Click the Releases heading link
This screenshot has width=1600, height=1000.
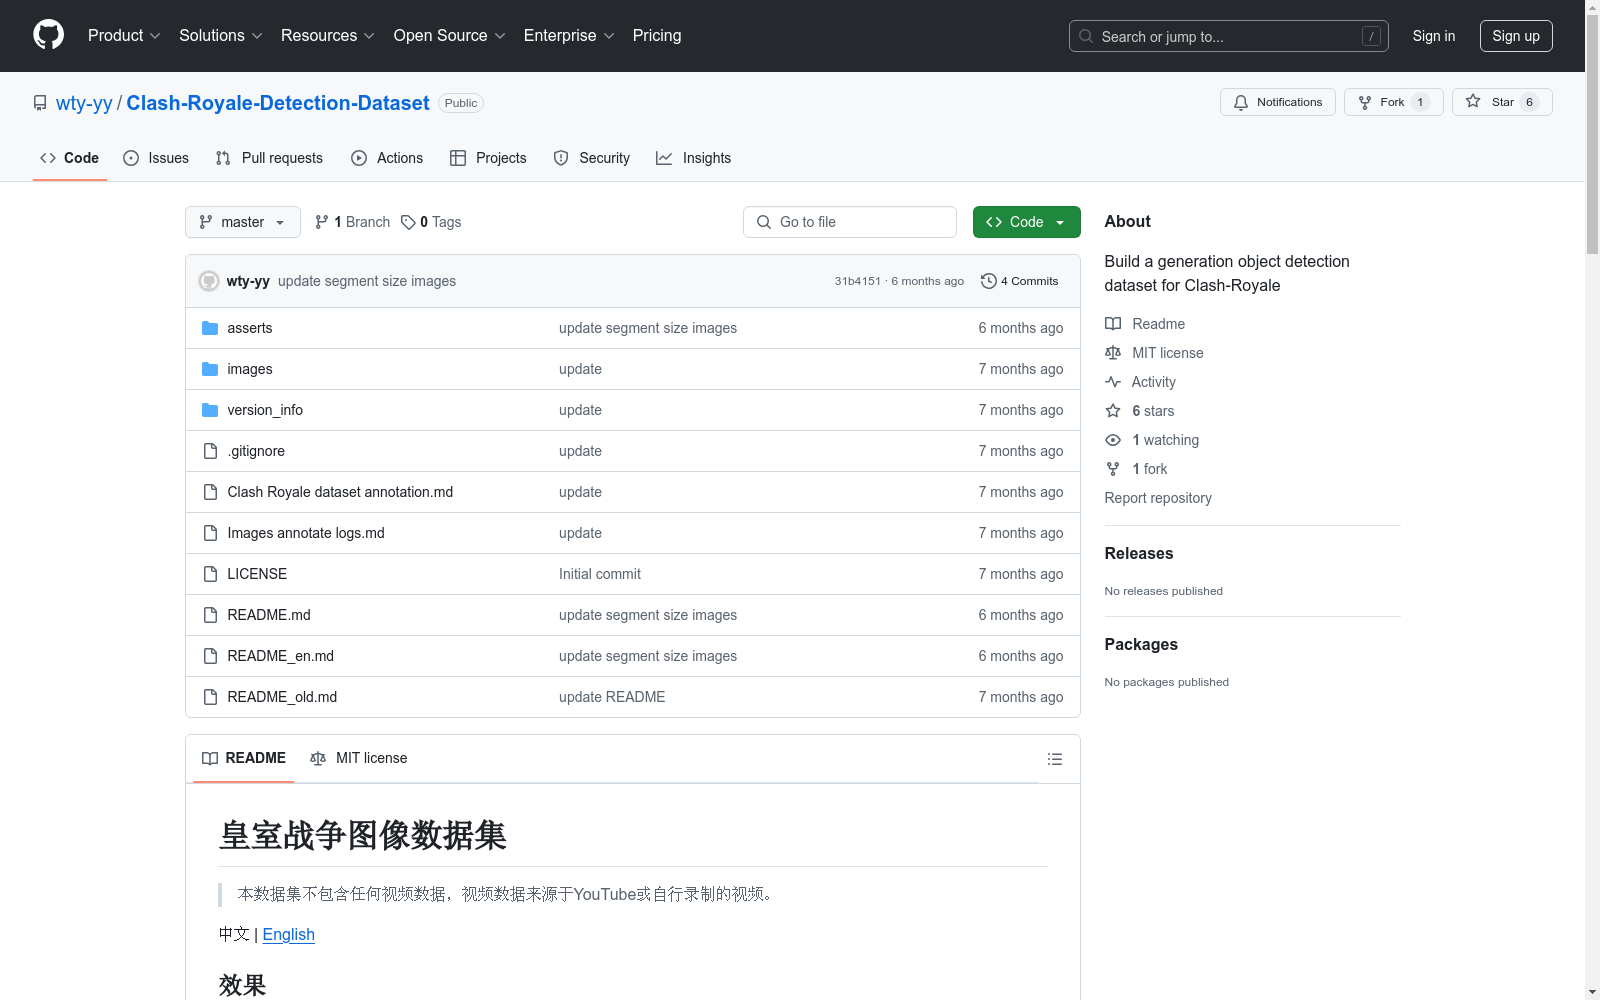tap(1139, 553)
